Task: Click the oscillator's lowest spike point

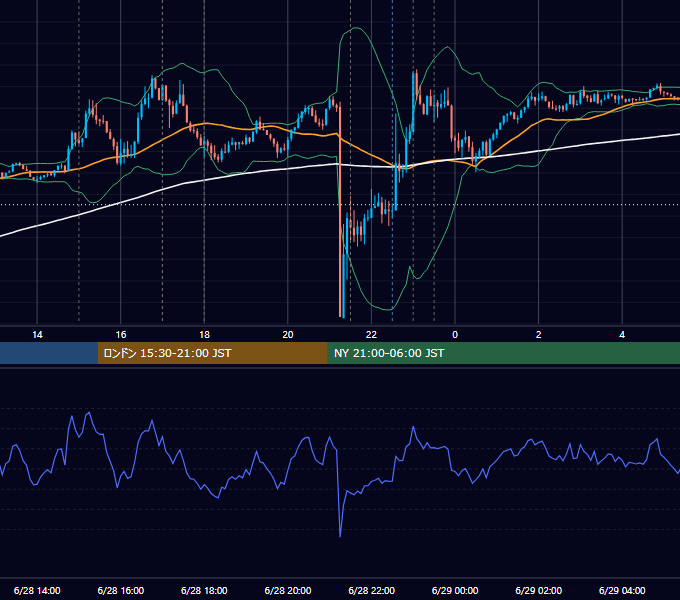Action: pyautogui.click(x=340, y=536)
